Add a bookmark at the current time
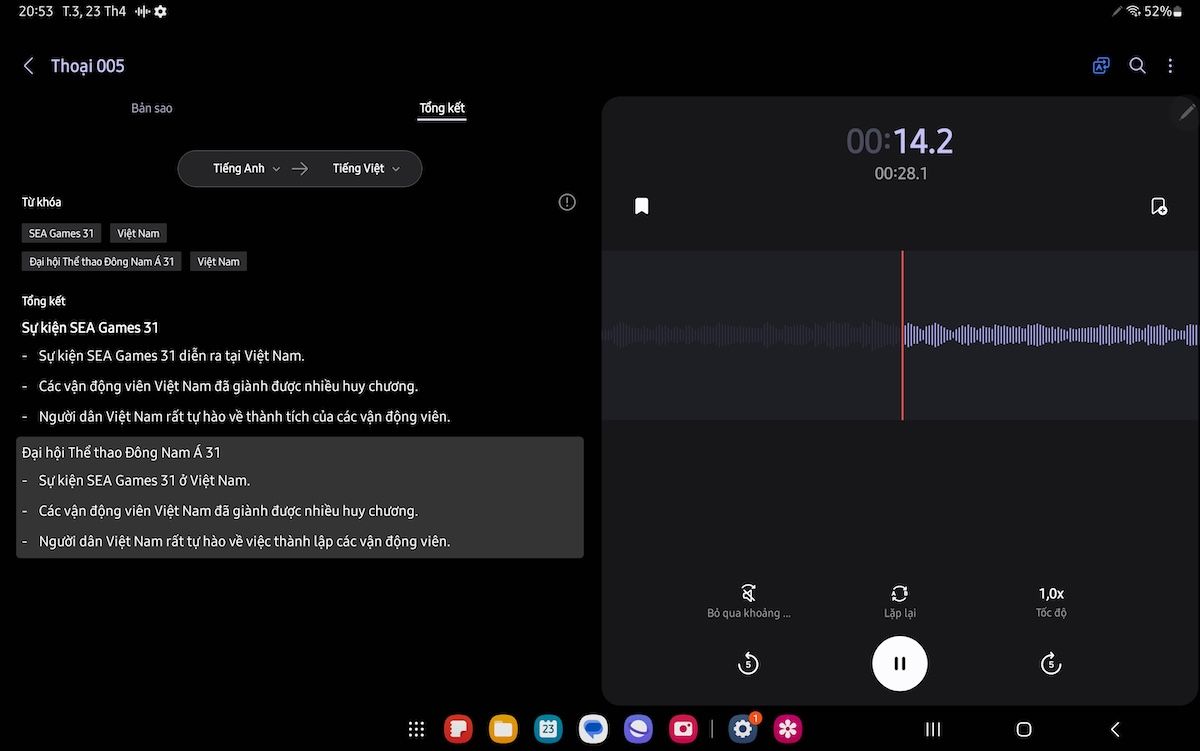Screen dimensions: 1200x751 tap(1159, 206)
